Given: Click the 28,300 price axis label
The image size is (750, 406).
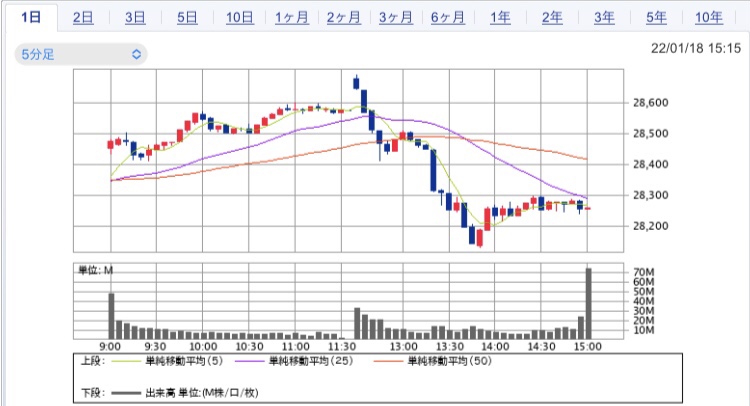Looking at the screenshot, I should 651,195.
